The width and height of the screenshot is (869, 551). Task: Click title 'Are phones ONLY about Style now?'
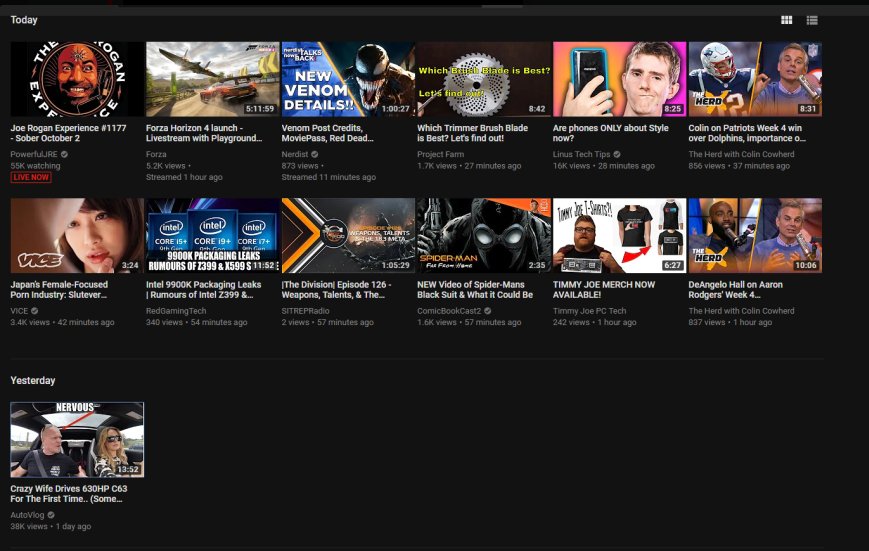[x=610, y=133]
